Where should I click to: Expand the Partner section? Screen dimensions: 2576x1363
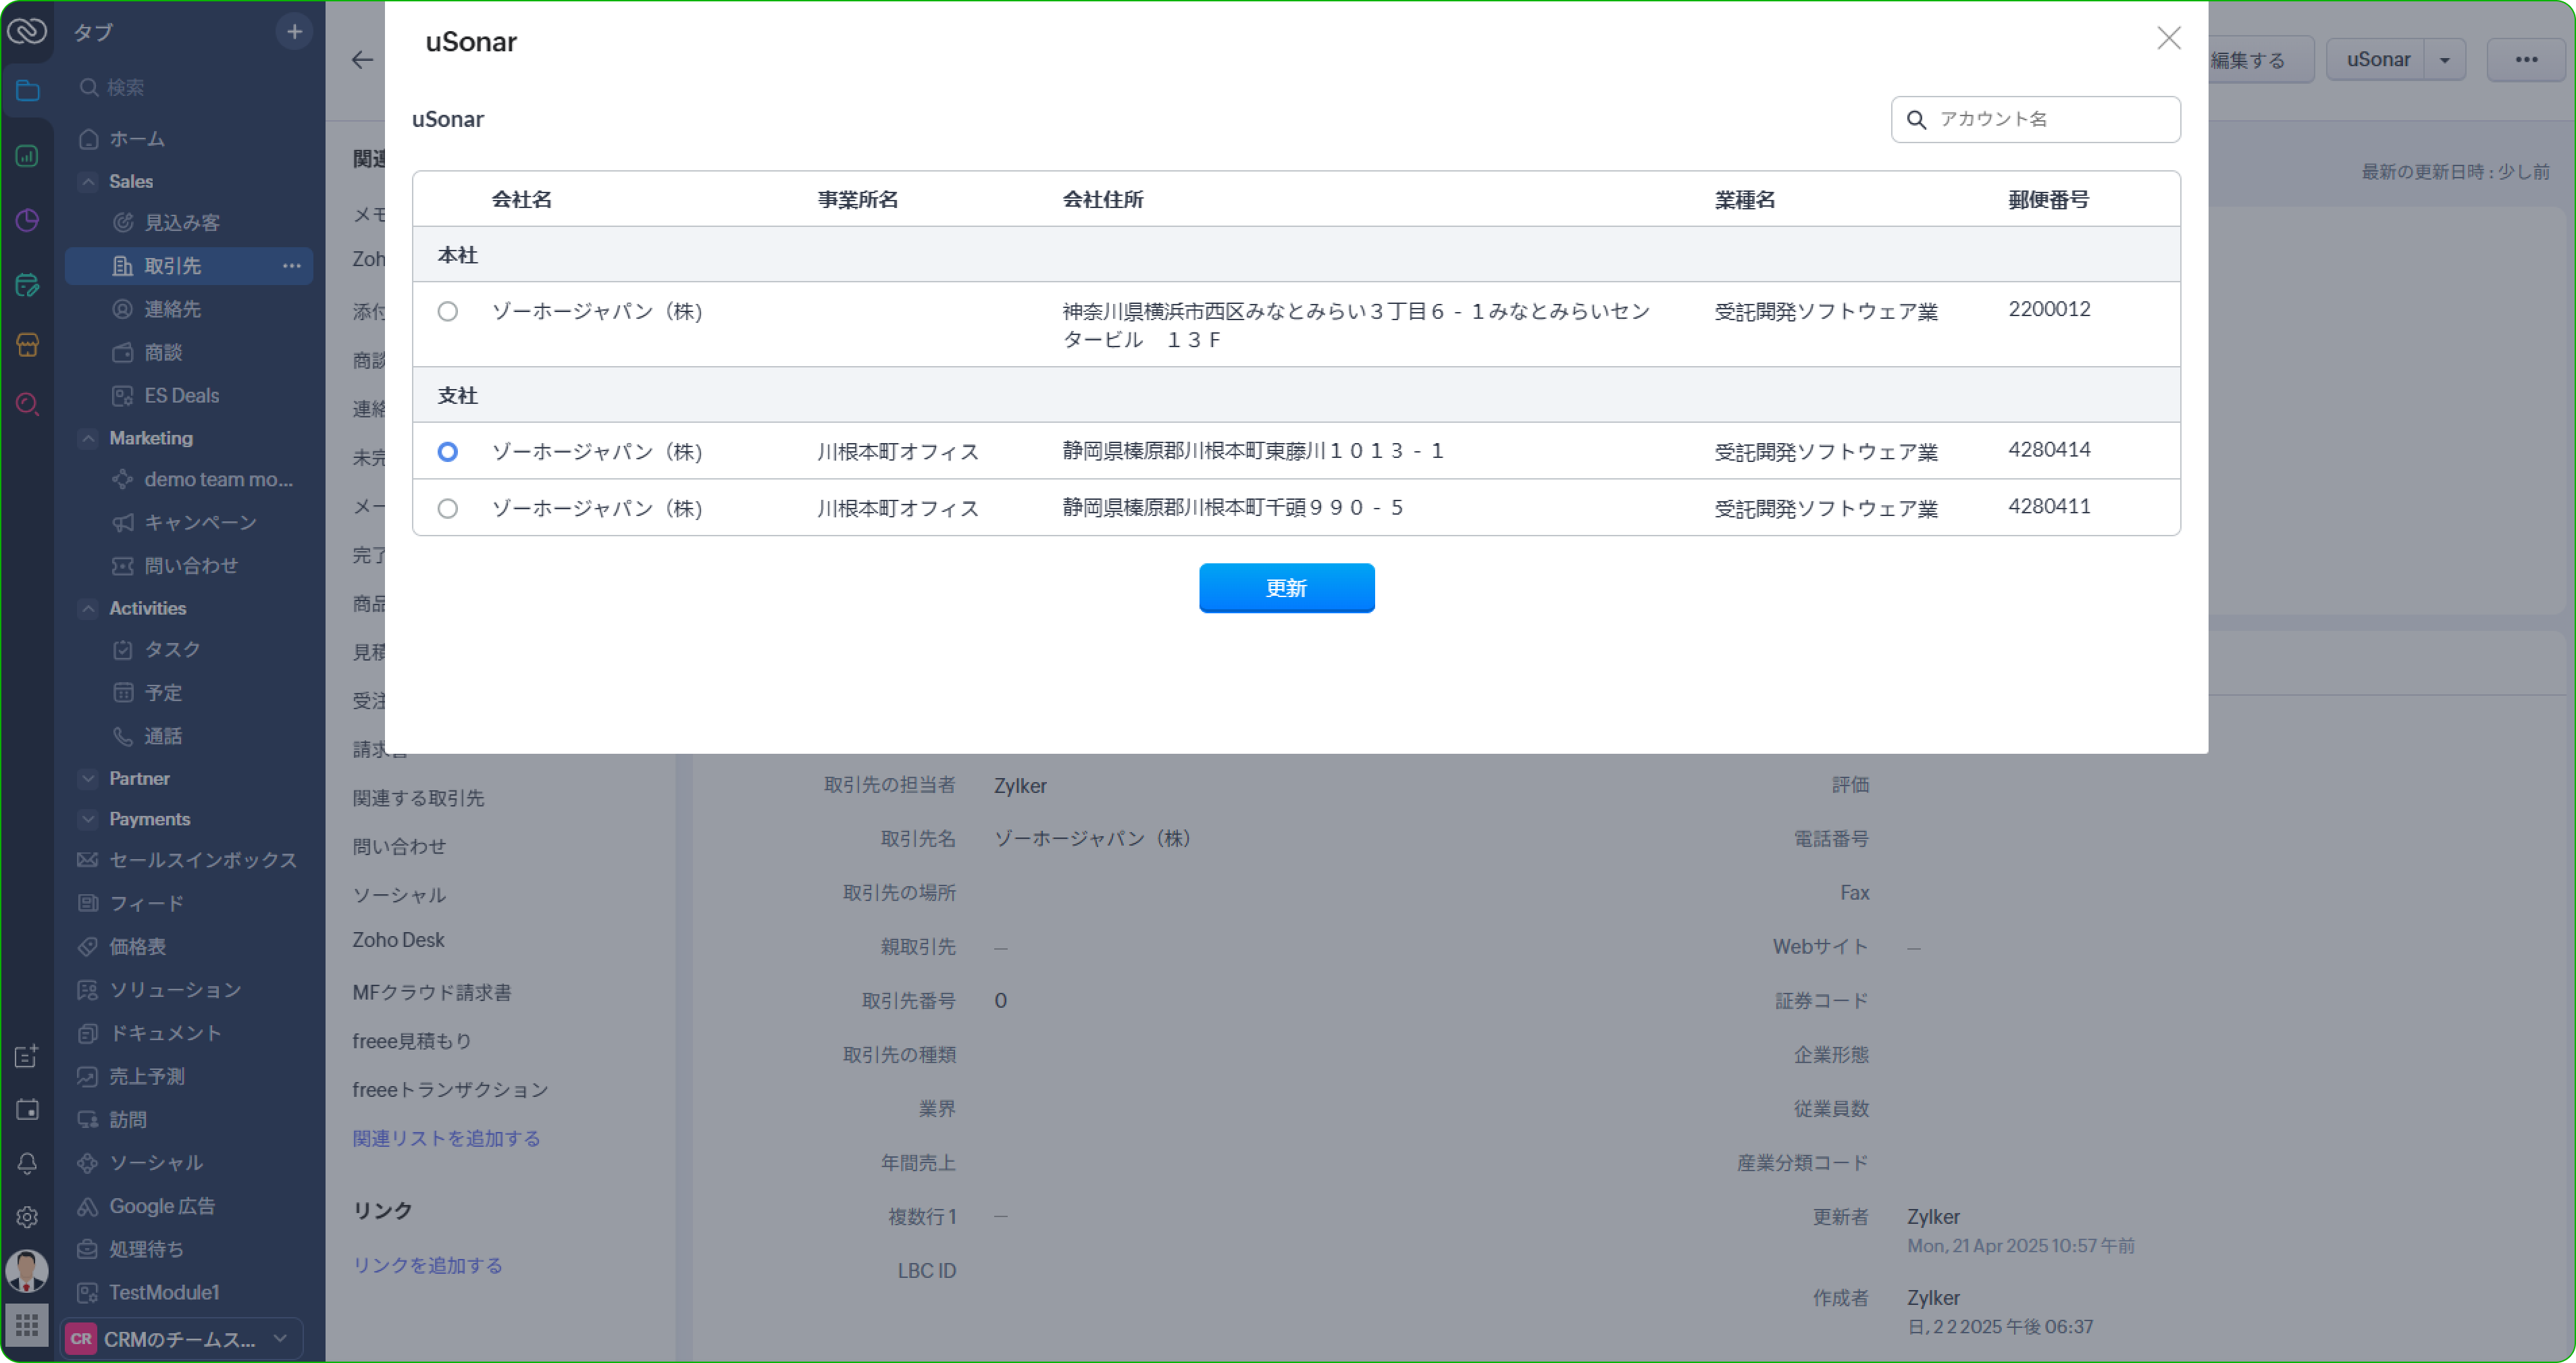click(x=88, y=778)
